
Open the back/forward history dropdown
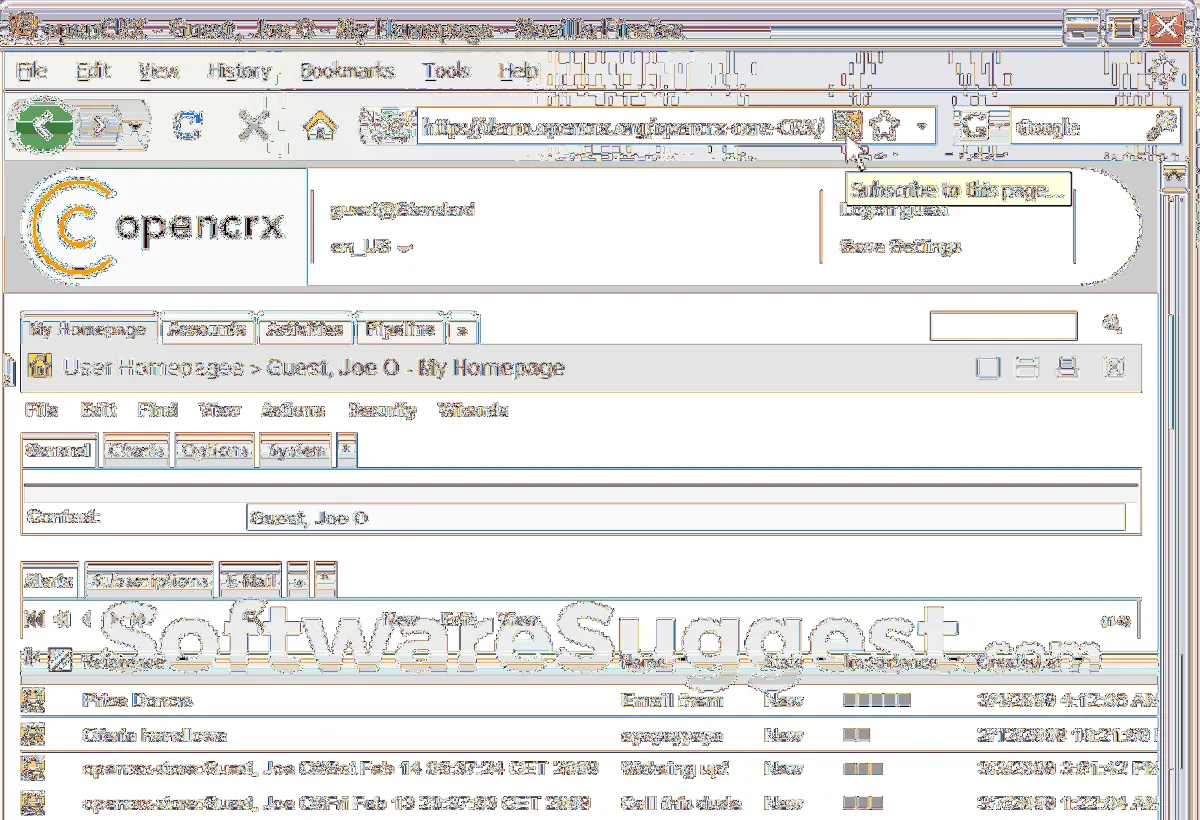click(x=136, y=127)
